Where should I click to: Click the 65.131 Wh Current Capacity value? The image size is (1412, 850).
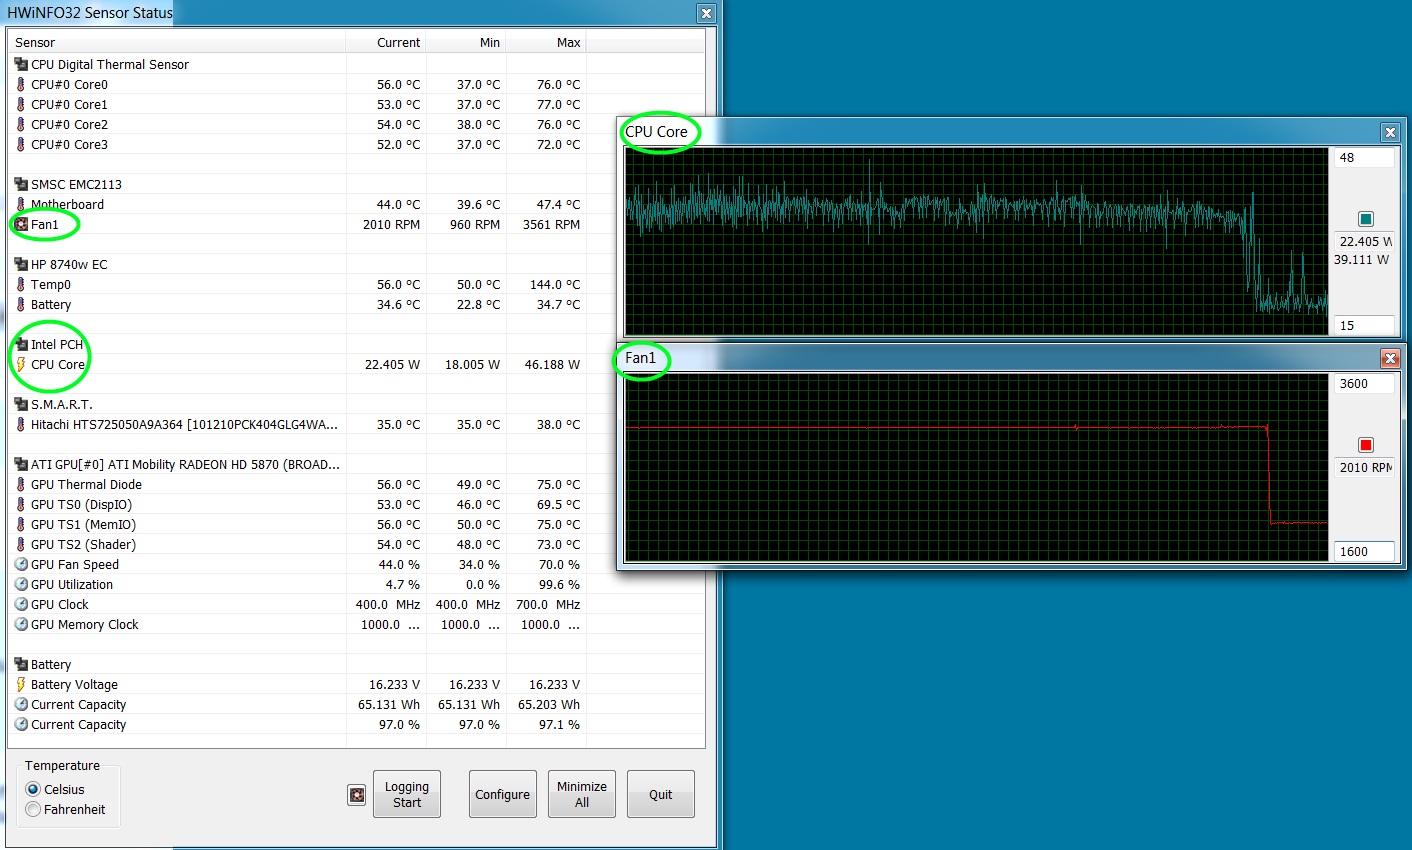(389, 704)
